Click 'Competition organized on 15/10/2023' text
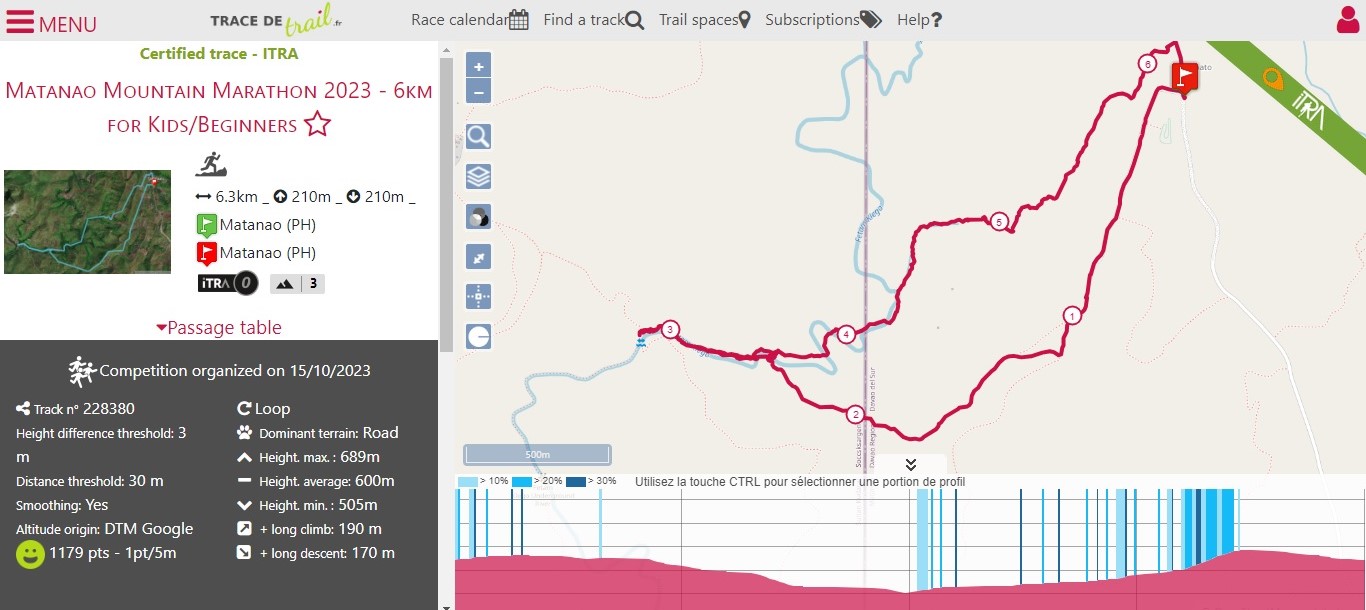1366x610 pixels. (x=235, y=371)
